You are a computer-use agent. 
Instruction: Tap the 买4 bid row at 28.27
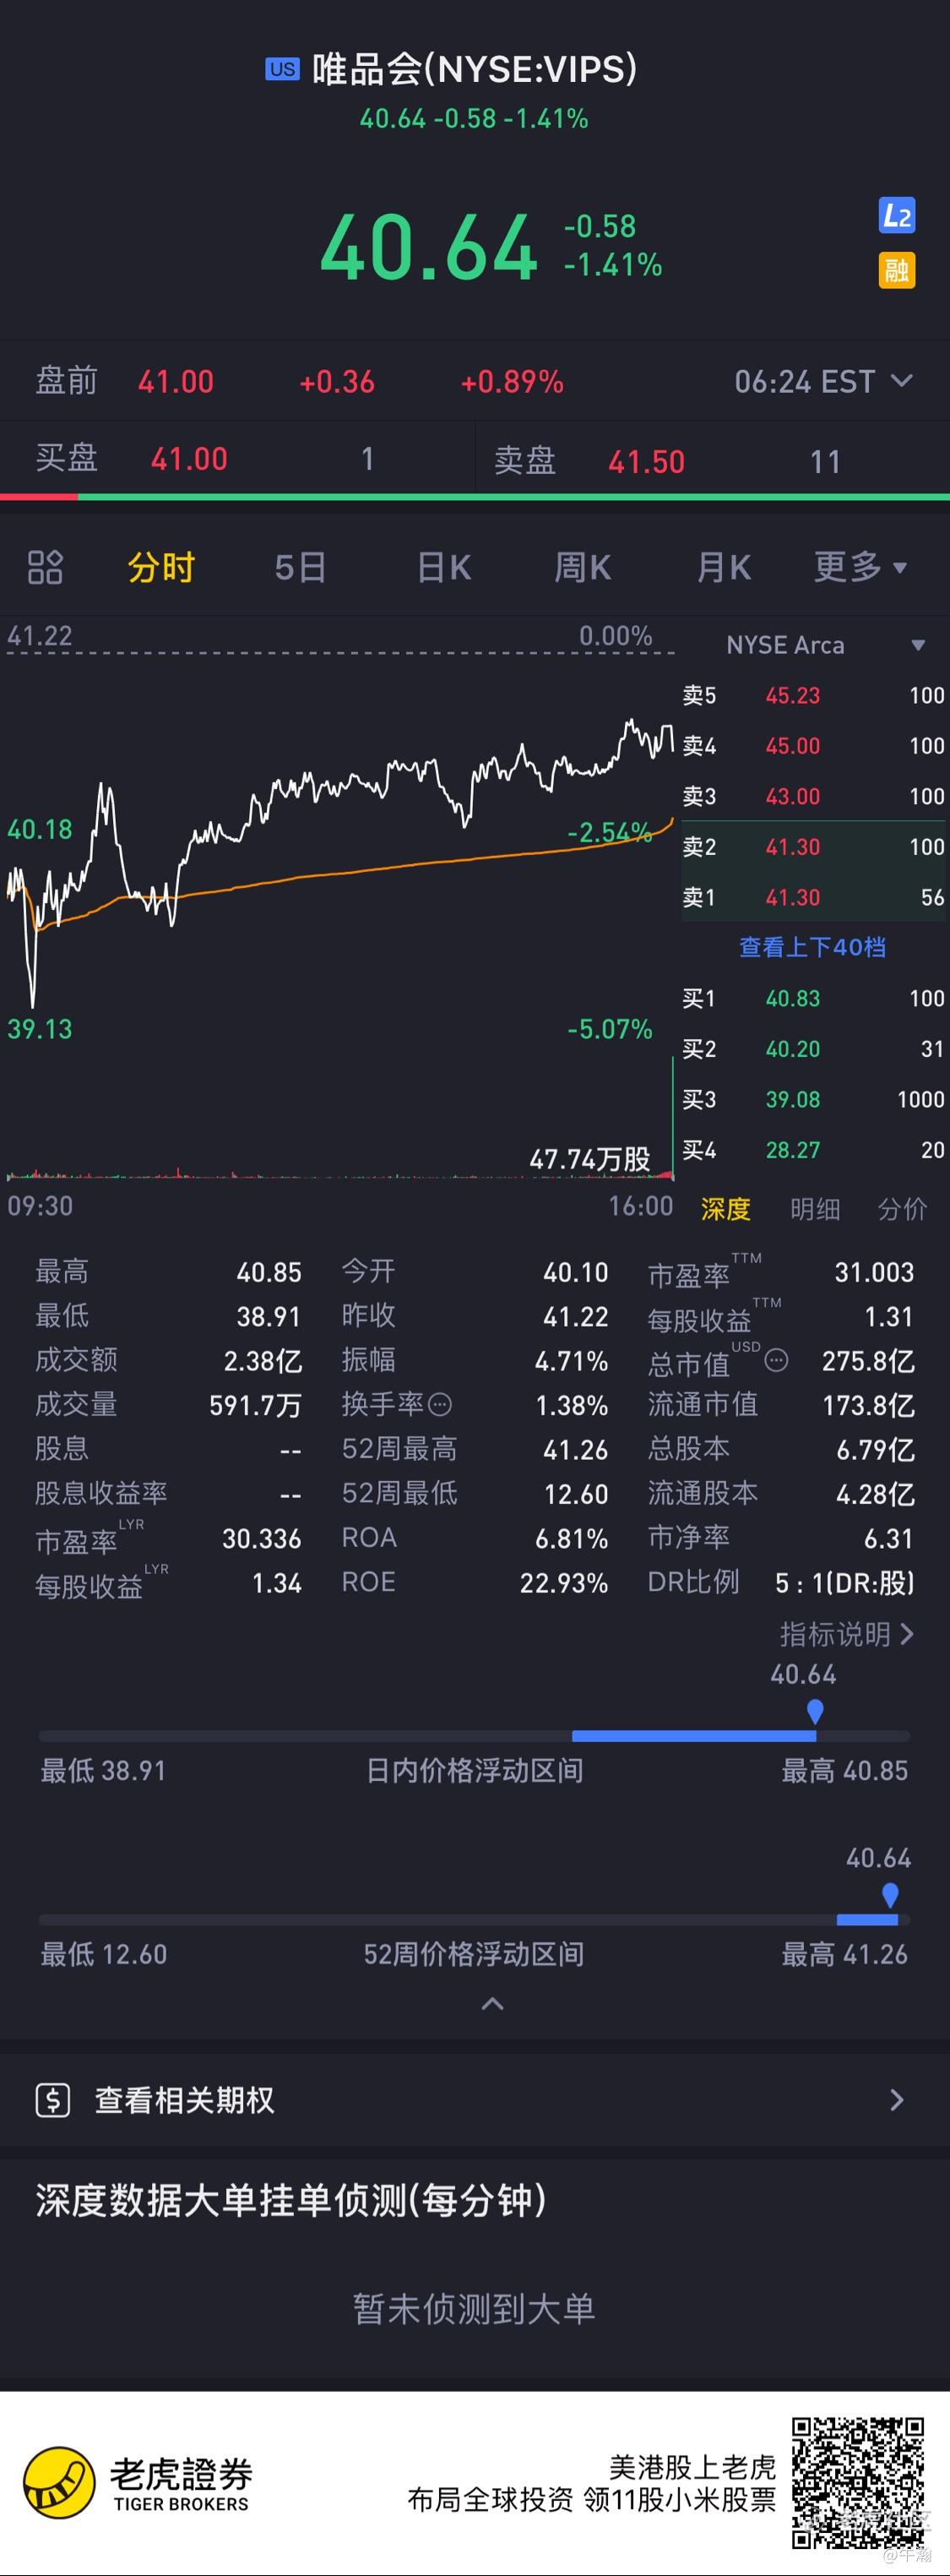[814, 1150]
